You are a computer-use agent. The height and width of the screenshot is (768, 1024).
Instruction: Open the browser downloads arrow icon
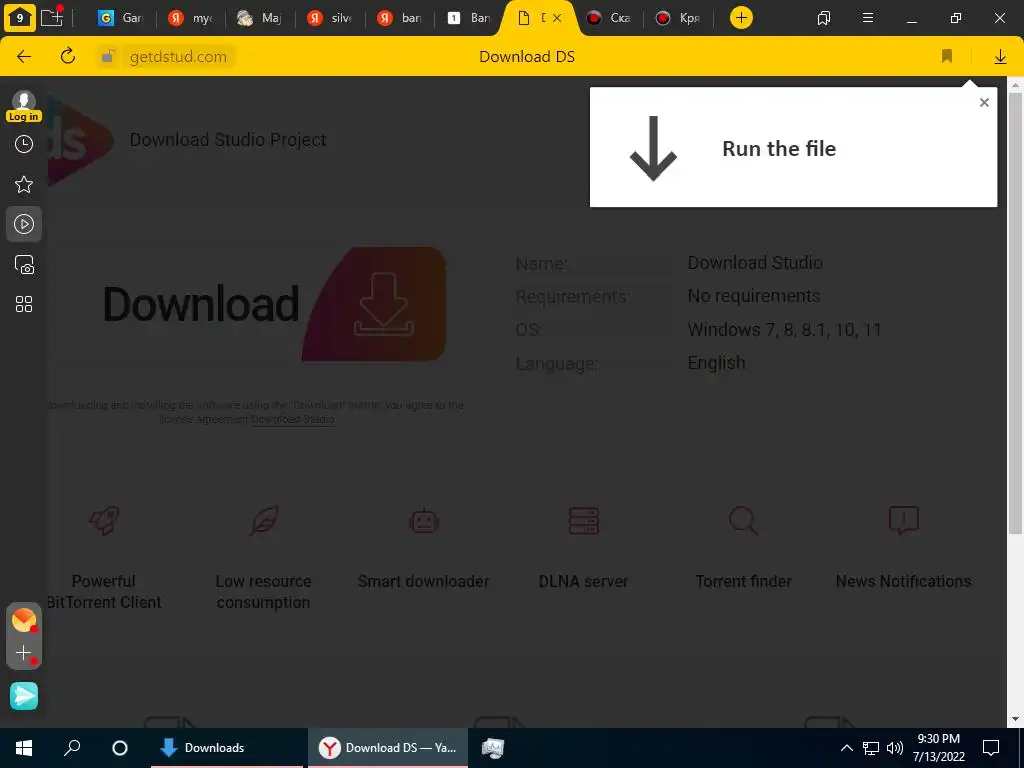[1000, 57]
